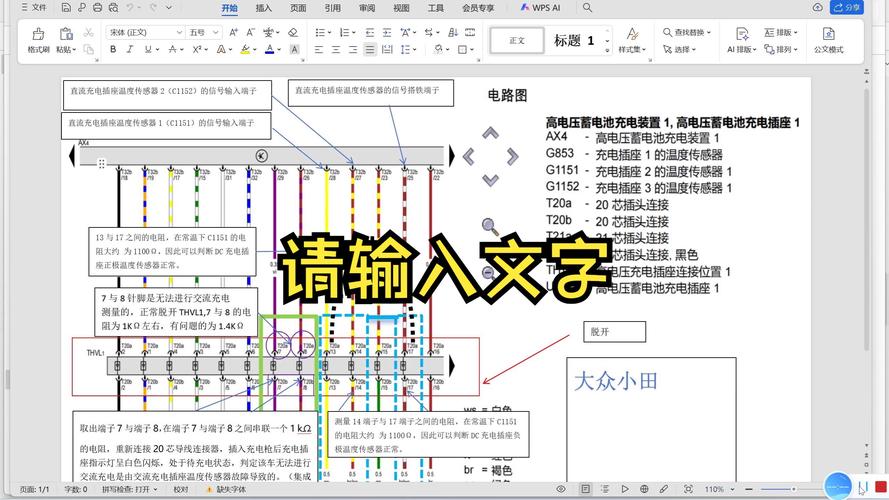Open the font size dropdown 五号
The height and width of the screenshot is (500, 889).
click(215, 33)
